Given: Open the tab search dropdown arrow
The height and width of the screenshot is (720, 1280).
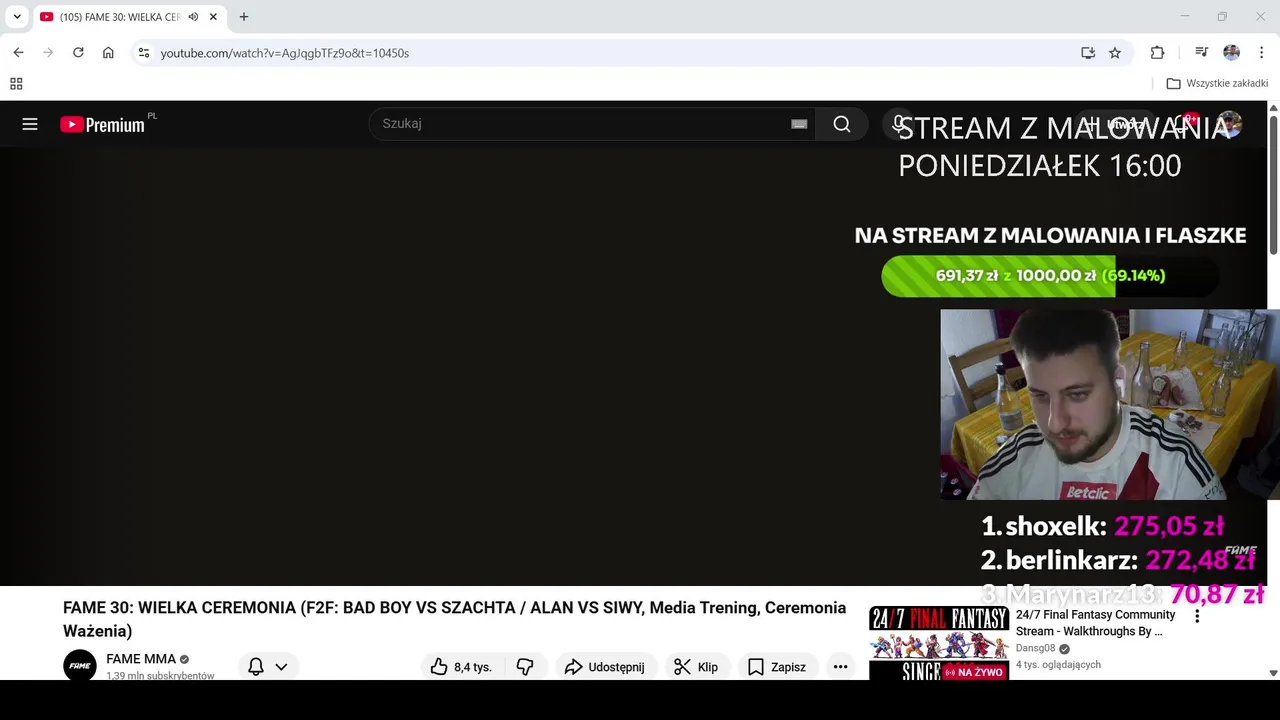Looking at the screenshot, I should pos(17,17).
